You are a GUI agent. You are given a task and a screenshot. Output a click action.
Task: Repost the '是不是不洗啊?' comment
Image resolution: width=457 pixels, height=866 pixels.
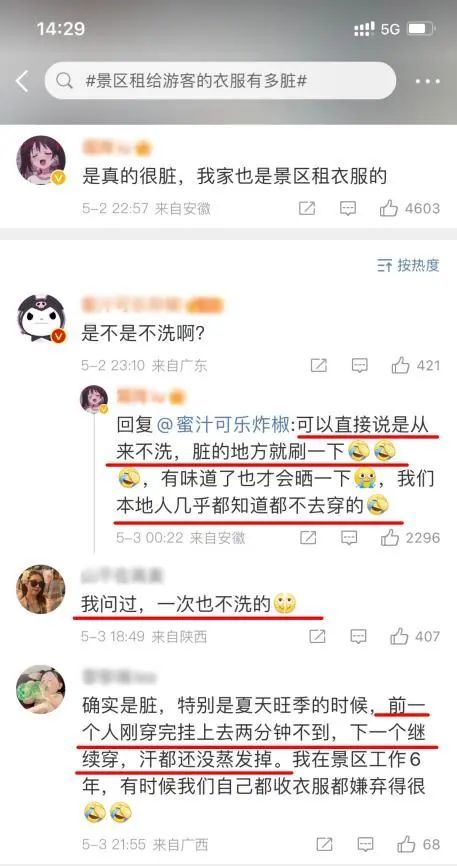pos(318,365)
